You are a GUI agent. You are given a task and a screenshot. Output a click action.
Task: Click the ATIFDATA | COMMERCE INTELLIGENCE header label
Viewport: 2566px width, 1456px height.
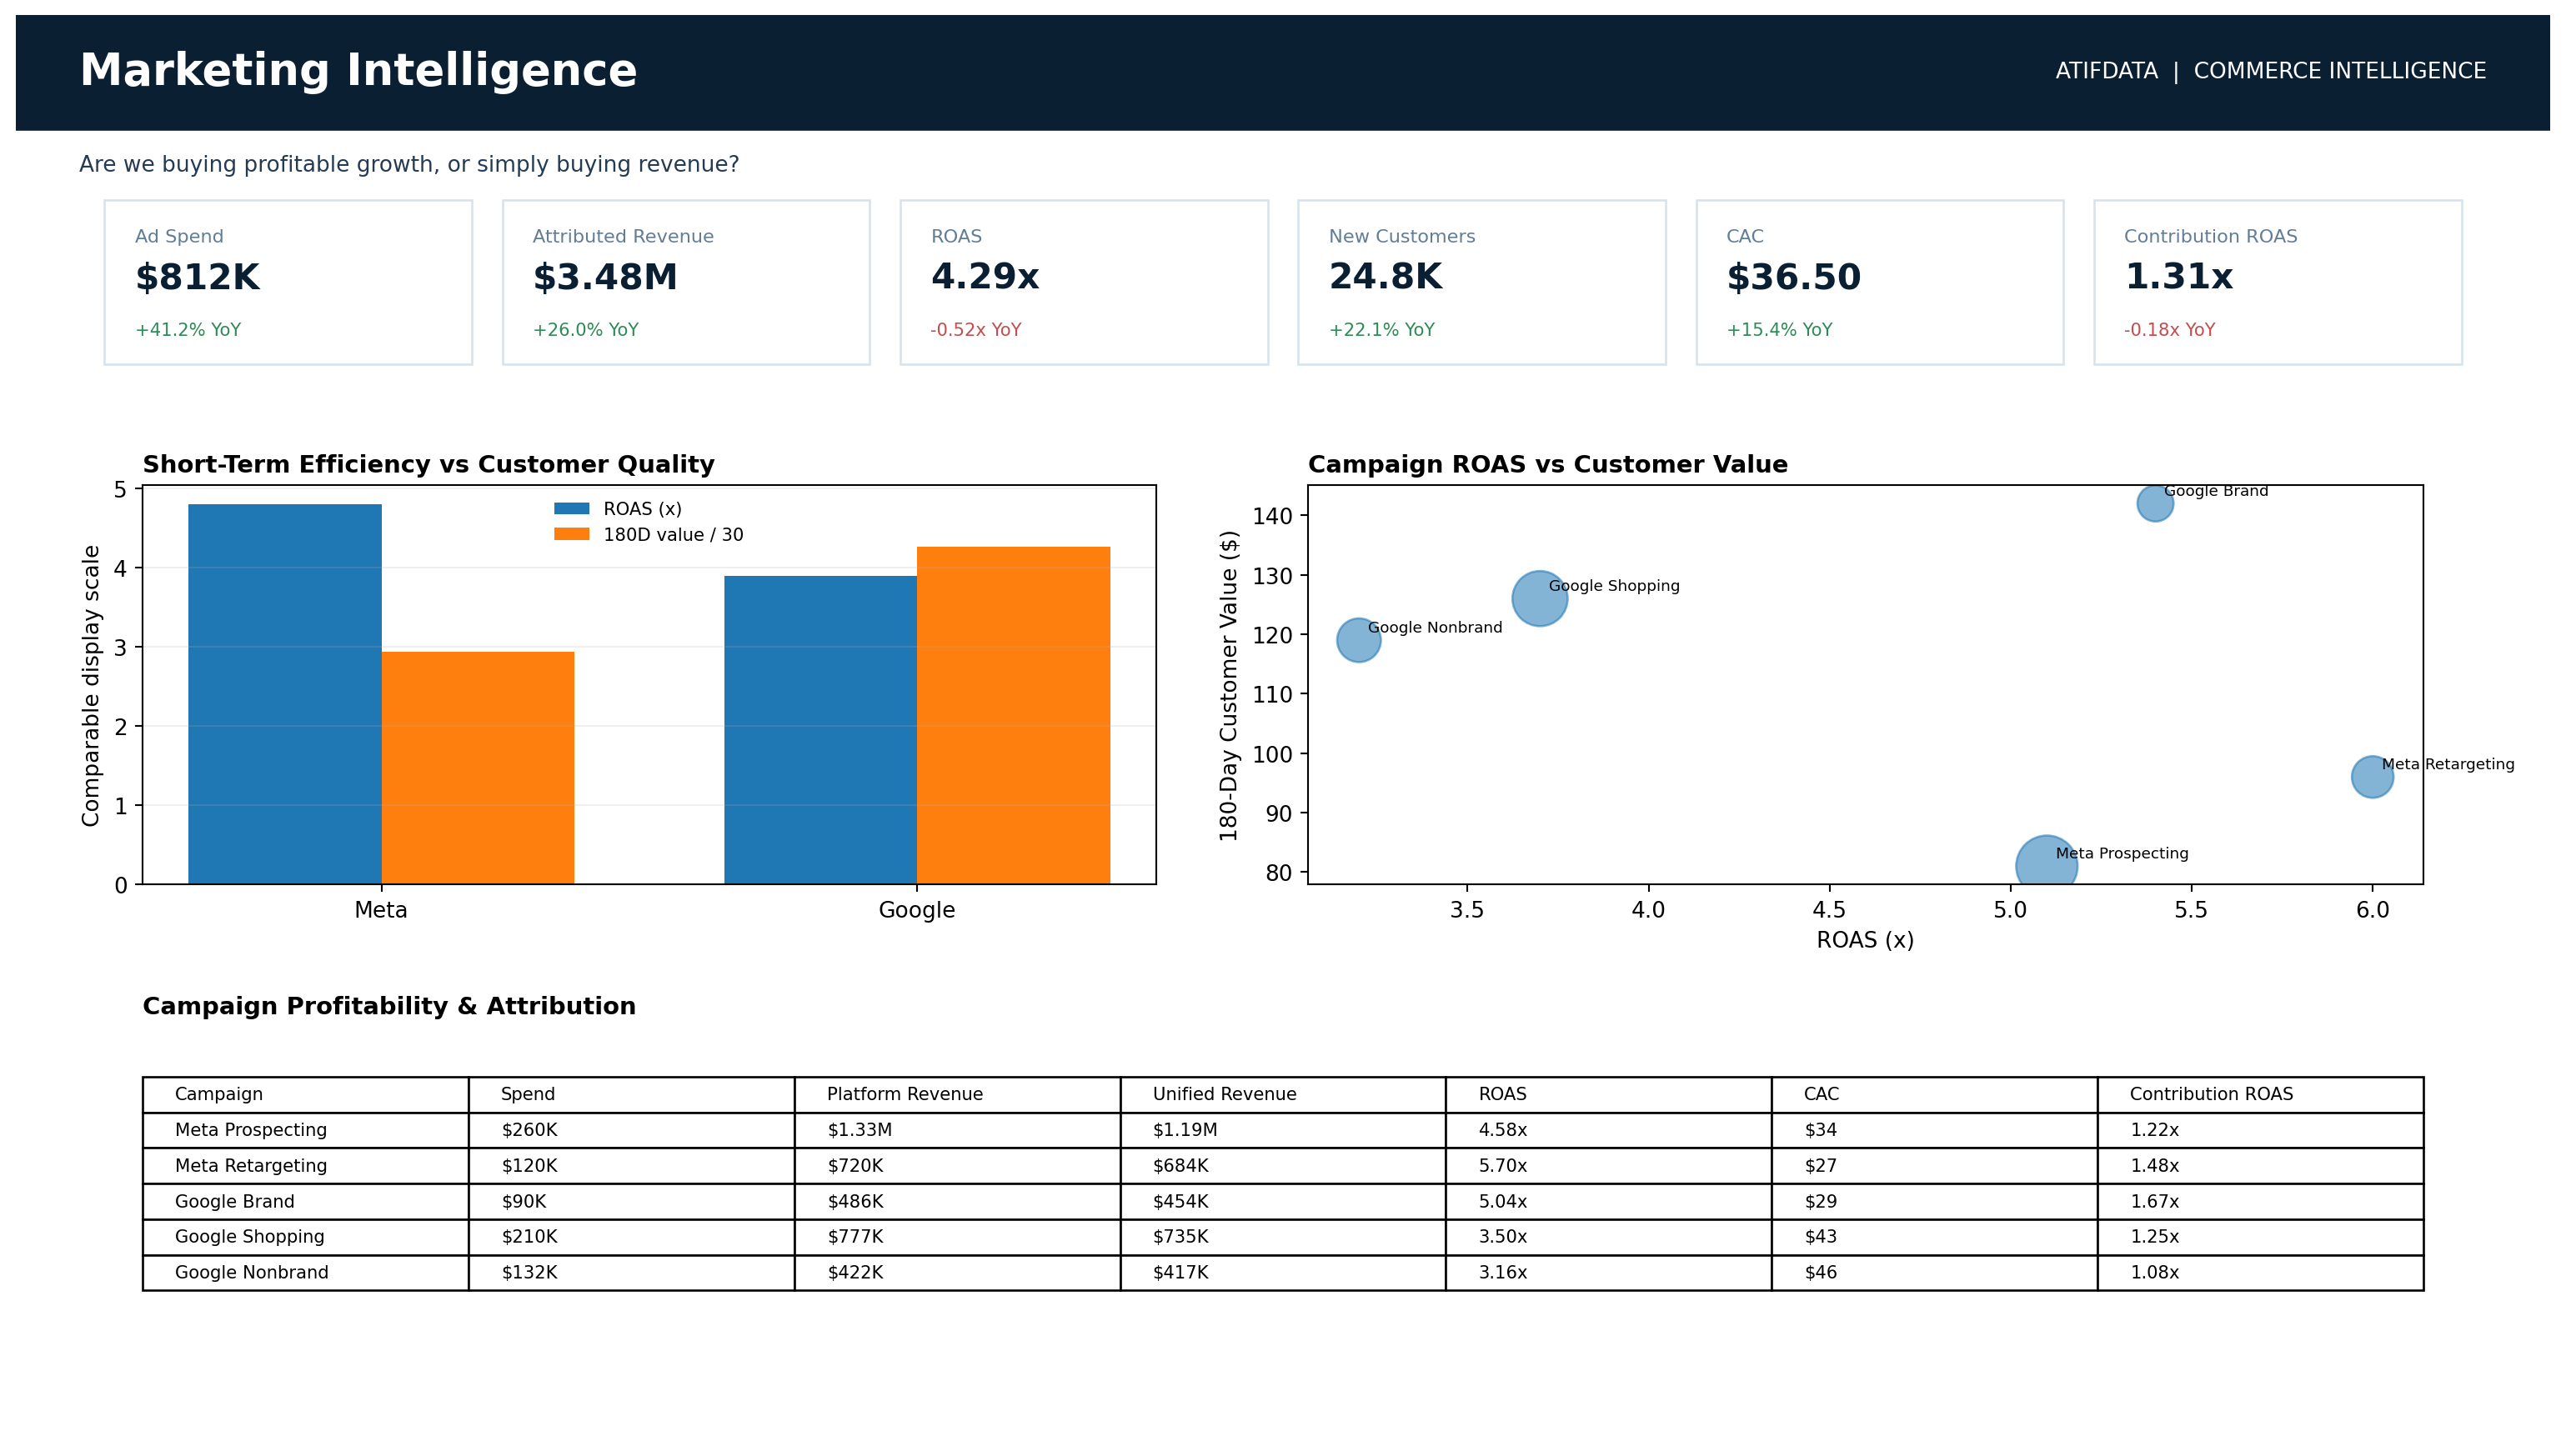tap(2270, 71)
